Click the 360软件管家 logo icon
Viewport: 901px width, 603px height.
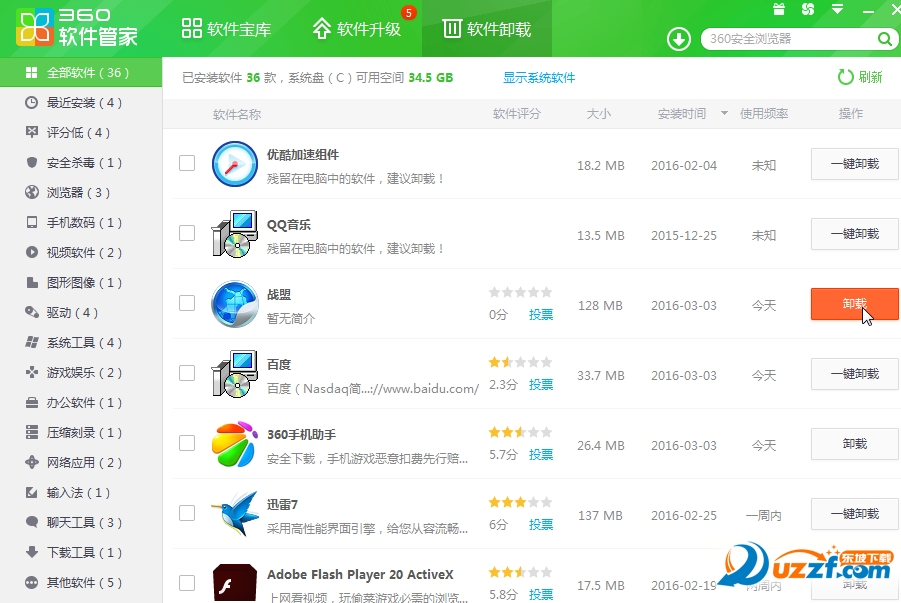click(34, 28)
